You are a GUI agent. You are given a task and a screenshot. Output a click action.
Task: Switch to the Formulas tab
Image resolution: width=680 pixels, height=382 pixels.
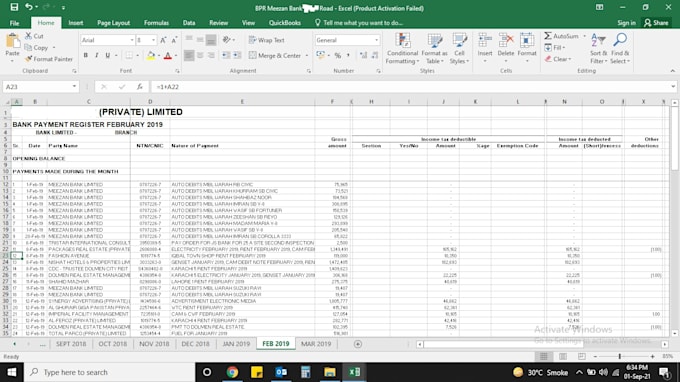pyautogui.click(x=156, y=23)
